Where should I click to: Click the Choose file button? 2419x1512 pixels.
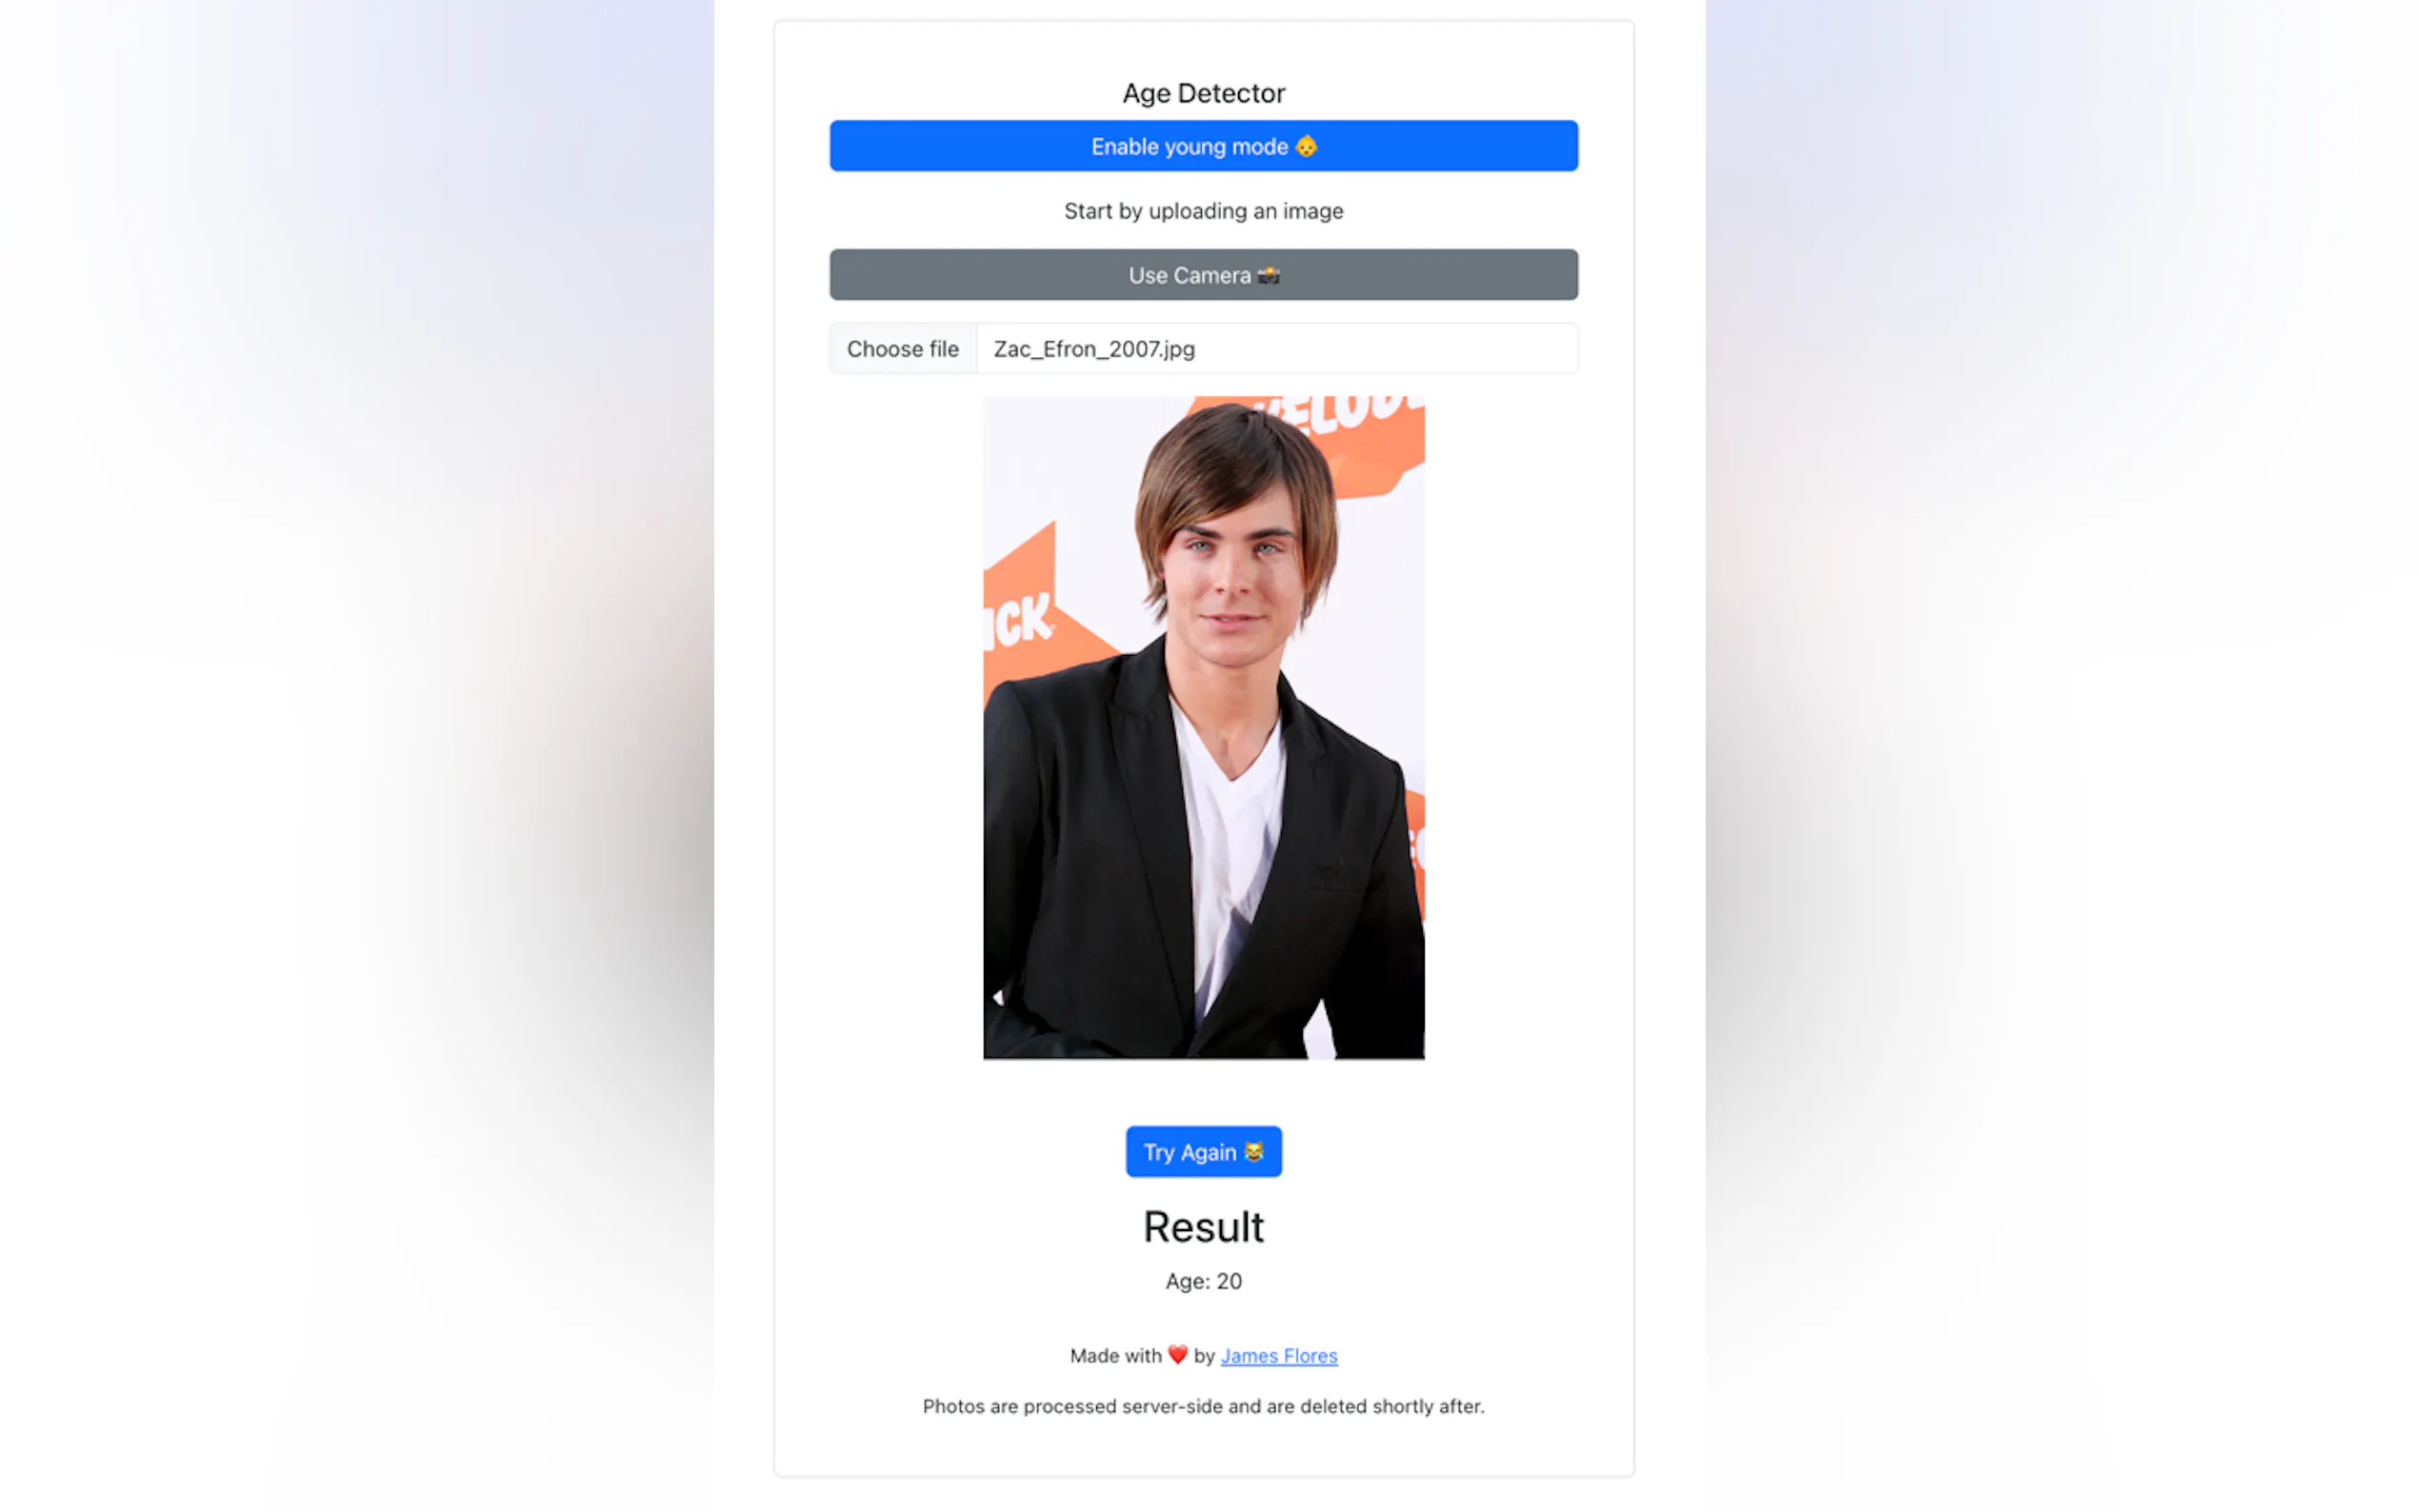[902, 349]
